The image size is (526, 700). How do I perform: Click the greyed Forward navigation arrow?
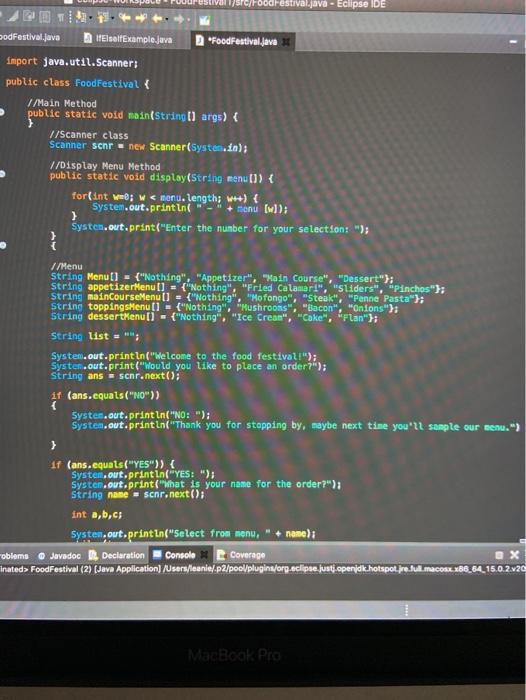(x=179, y=19)
